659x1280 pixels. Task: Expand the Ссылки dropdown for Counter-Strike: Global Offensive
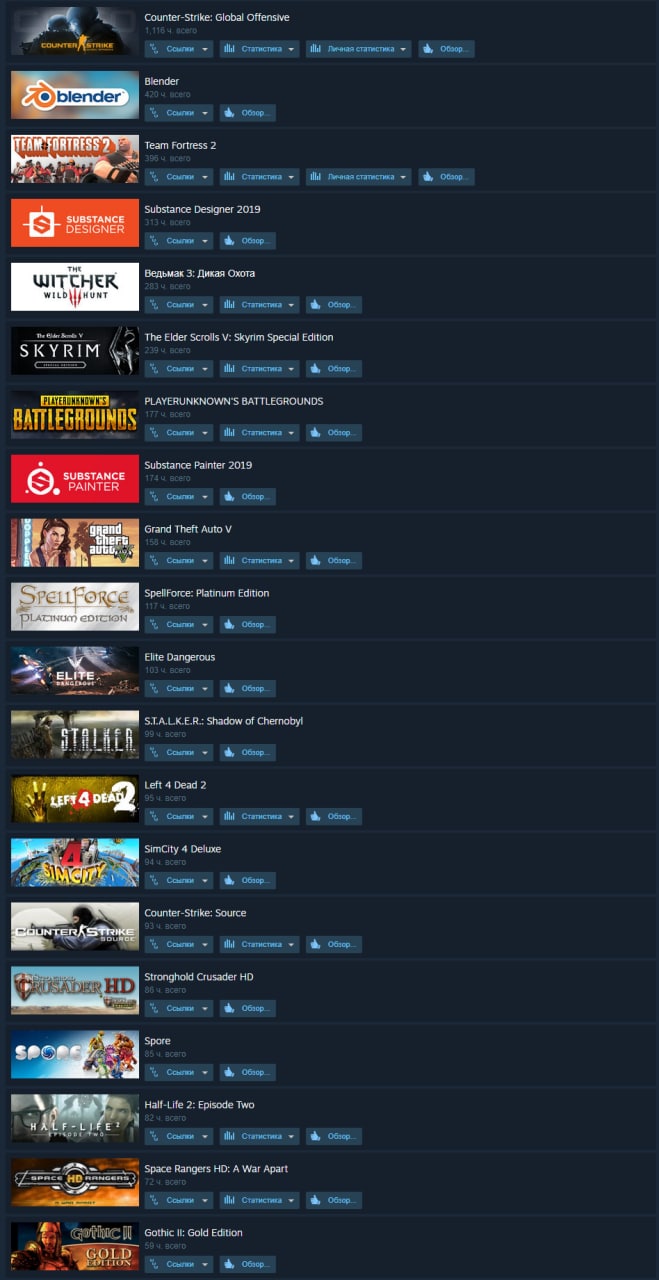[179, 49]
